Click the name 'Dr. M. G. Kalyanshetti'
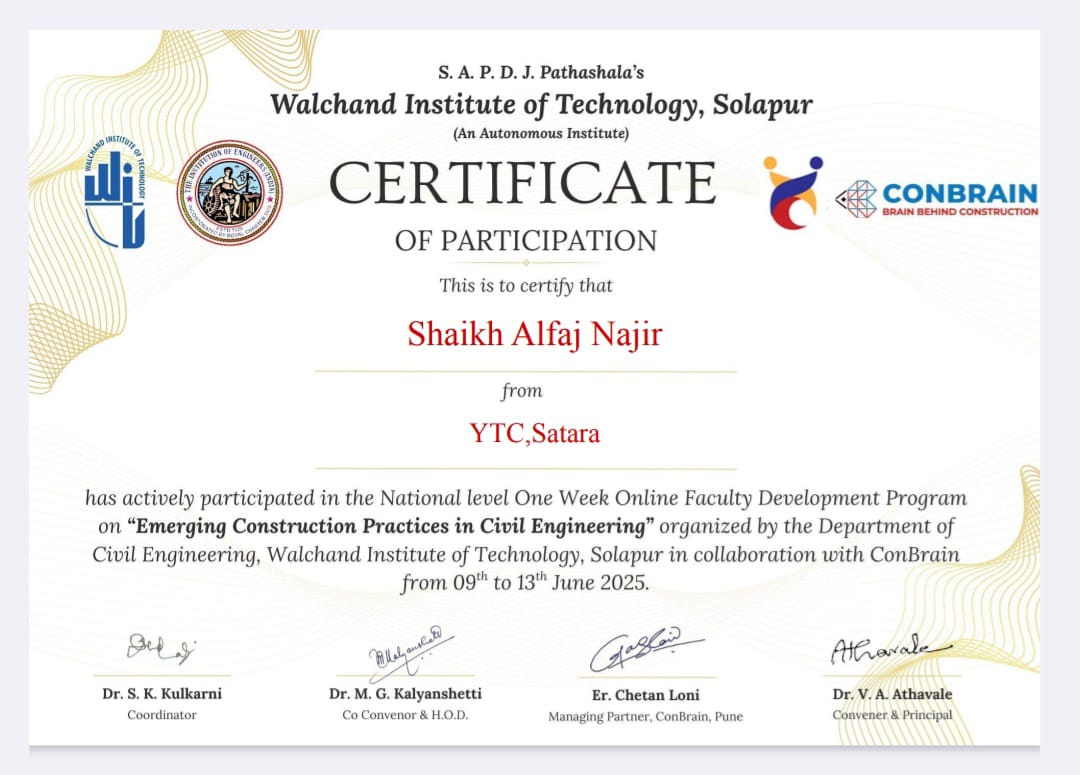The width and height of the screenshot is (1080, 775). coord(405,694)
